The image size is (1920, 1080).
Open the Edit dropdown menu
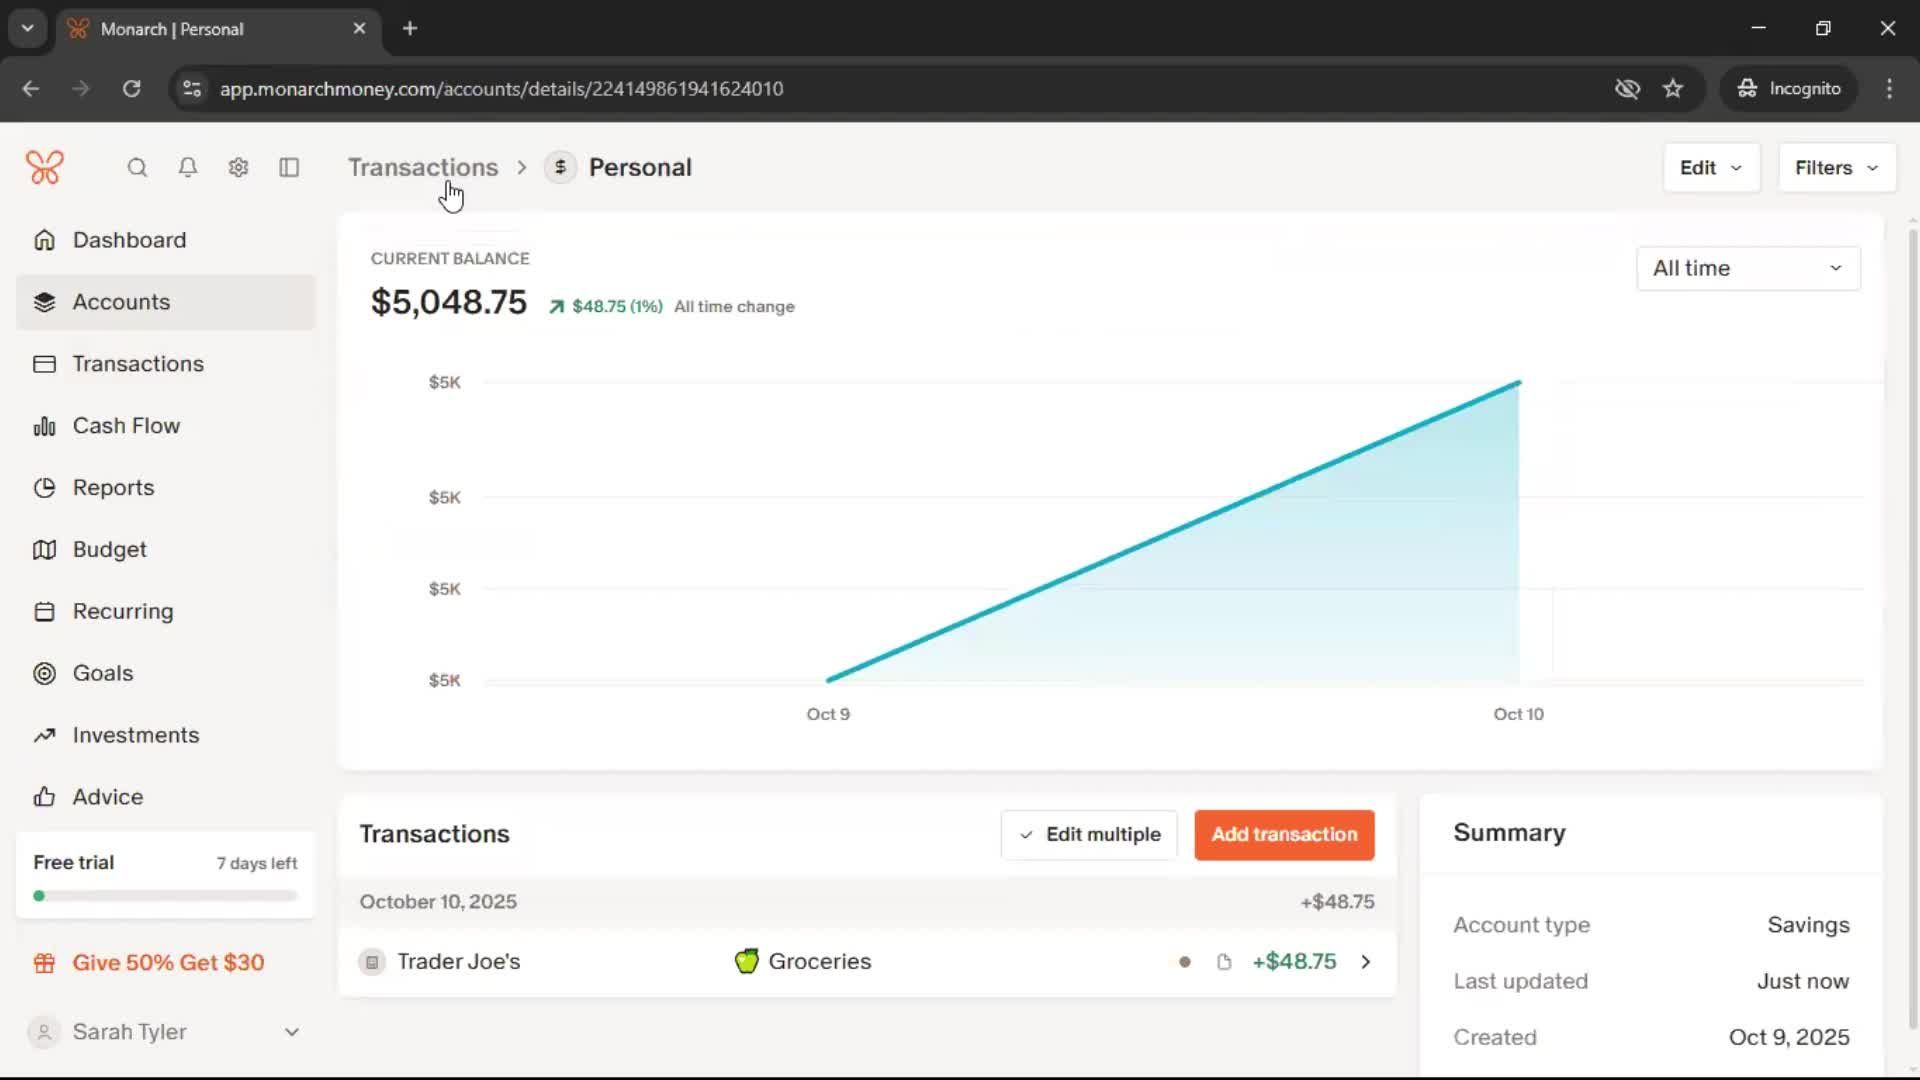click(1710, 168)
